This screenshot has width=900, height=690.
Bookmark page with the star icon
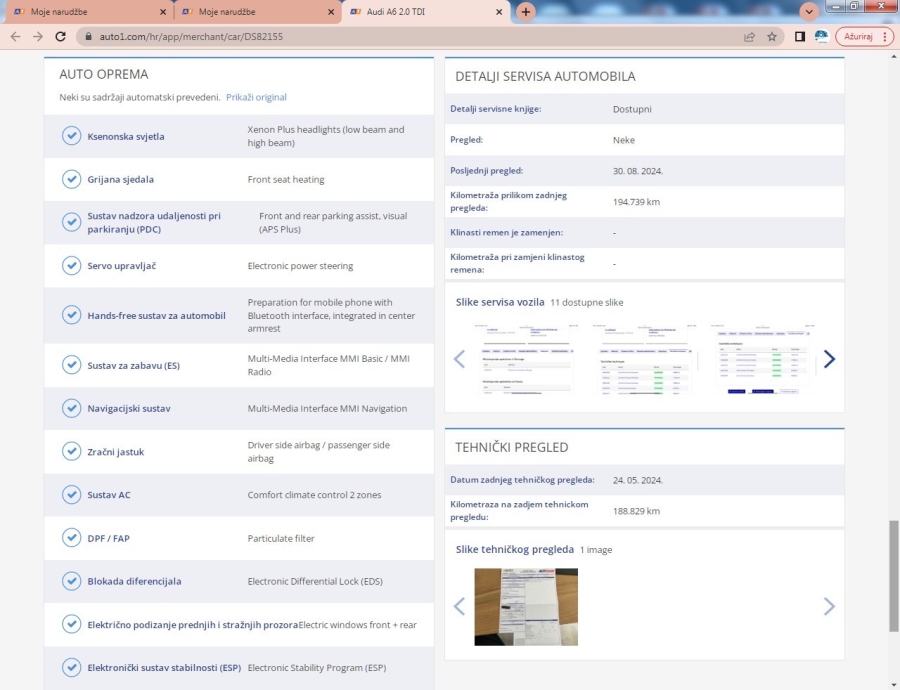tap(772, 37)
